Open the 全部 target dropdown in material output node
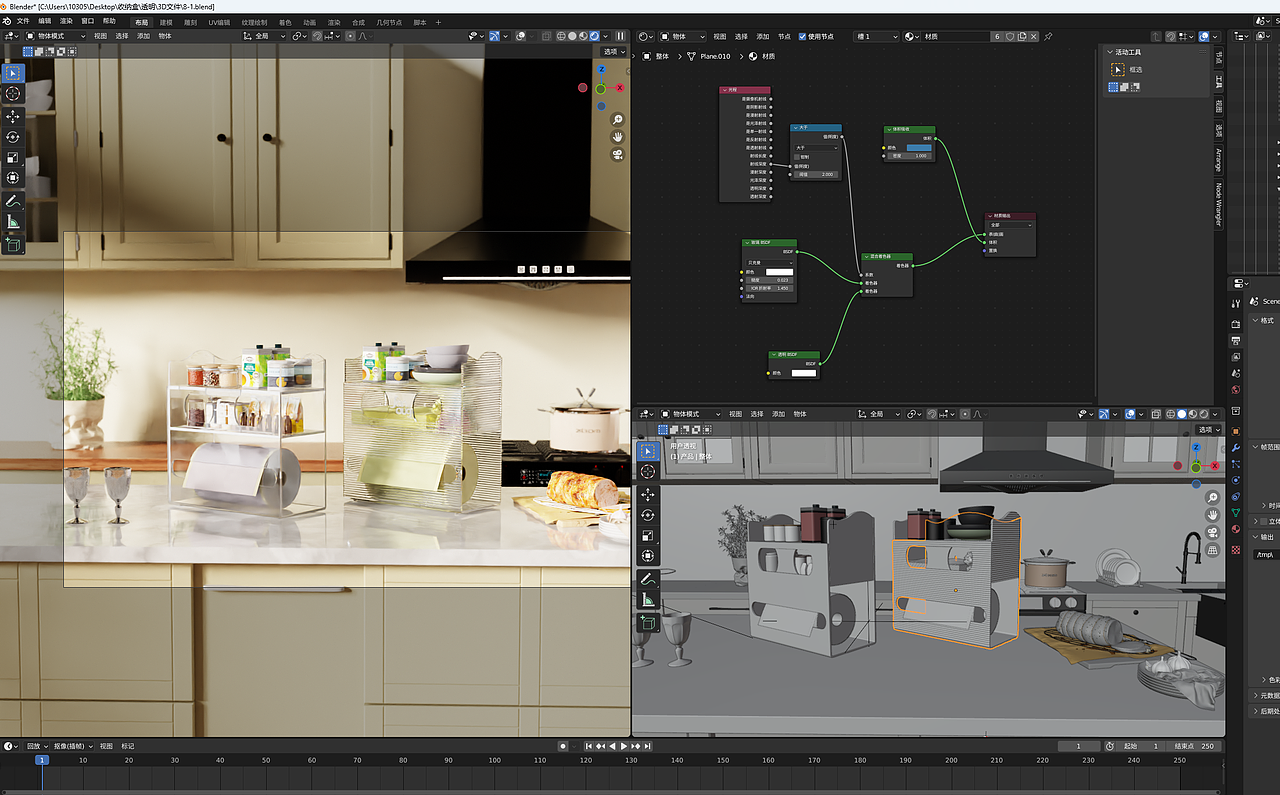This screenshot has height=795, width=1280. pos(1008,225)
